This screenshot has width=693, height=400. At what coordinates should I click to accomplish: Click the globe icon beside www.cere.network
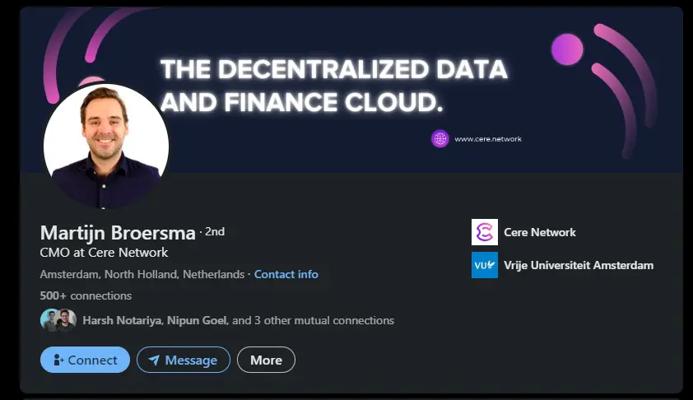pos(440,139)
